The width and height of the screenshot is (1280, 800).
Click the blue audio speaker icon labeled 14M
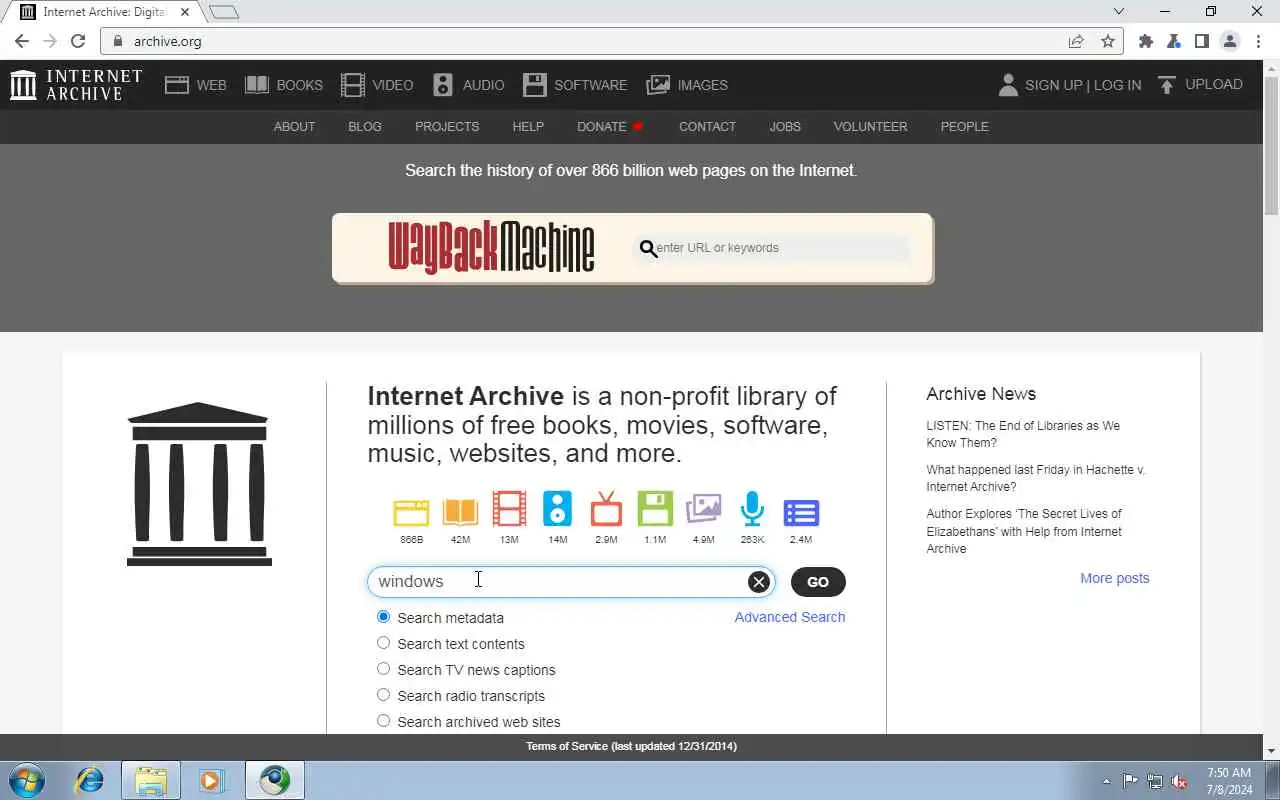click(557, 509)
